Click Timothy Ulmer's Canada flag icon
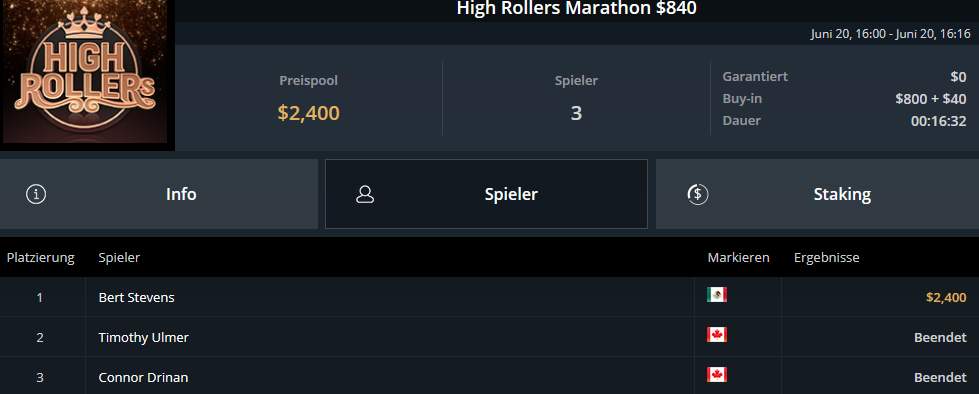This screenshot has width=979, height=394. (x=717, y=335)
